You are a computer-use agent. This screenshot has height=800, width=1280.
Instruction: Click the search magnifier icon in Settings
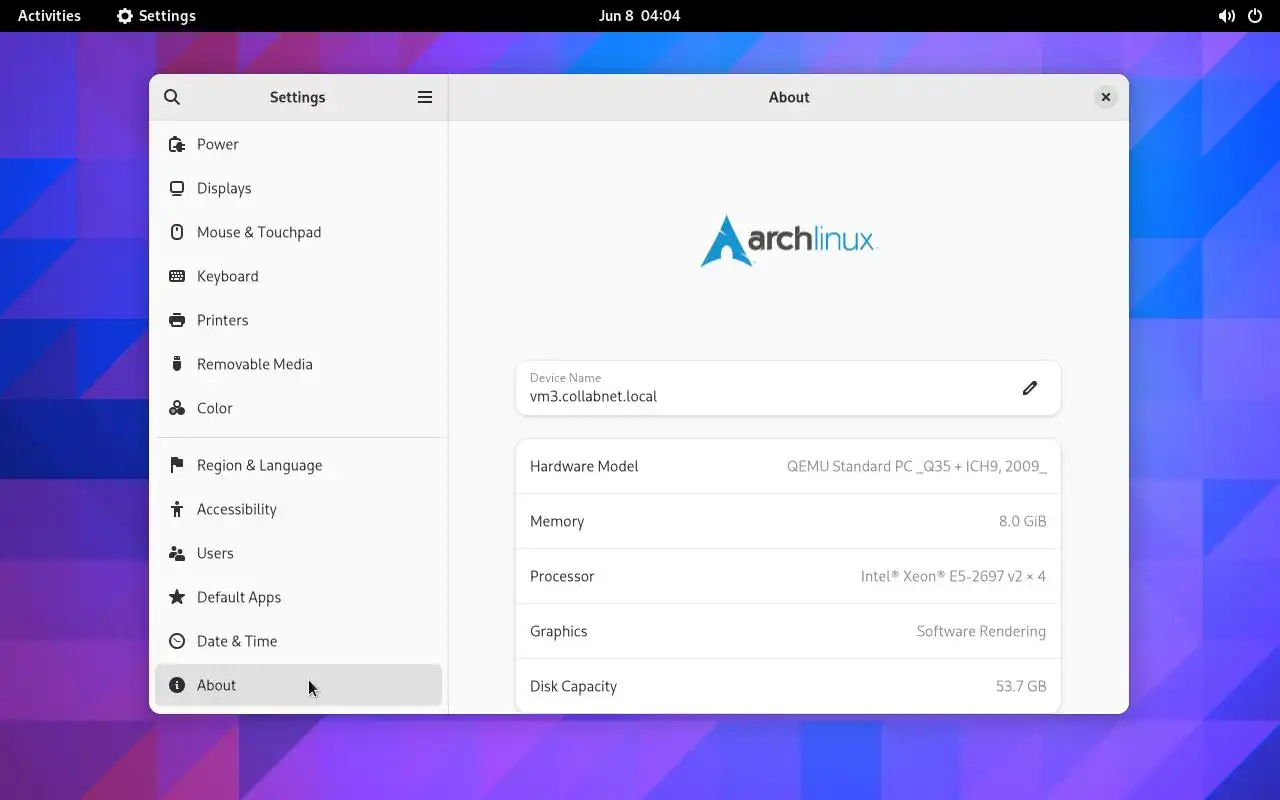coord(172,97)
